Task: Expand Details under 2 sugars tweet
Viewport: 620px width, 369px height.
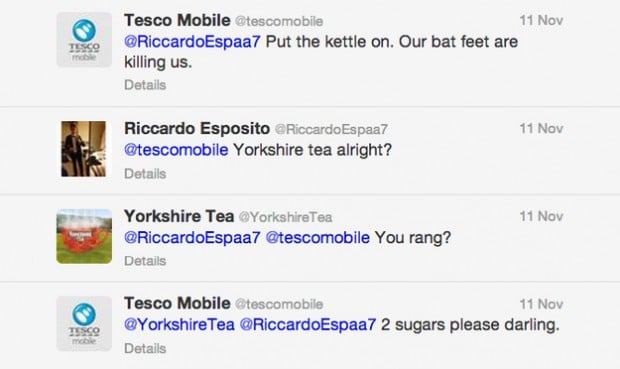Action: (145, 348)
